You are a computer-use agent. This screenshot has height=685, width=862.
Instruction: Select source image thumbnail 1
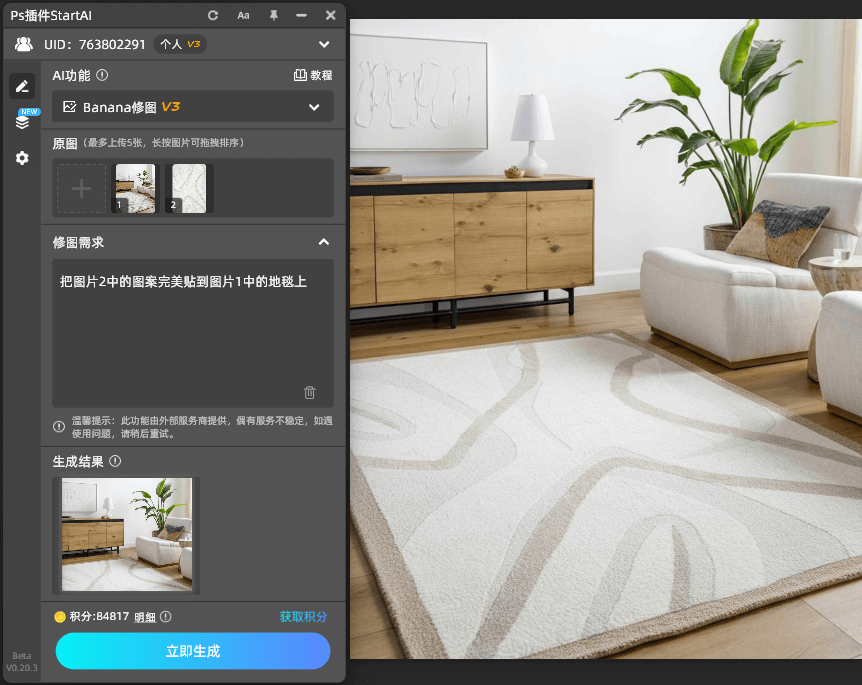tap(134, 188)
